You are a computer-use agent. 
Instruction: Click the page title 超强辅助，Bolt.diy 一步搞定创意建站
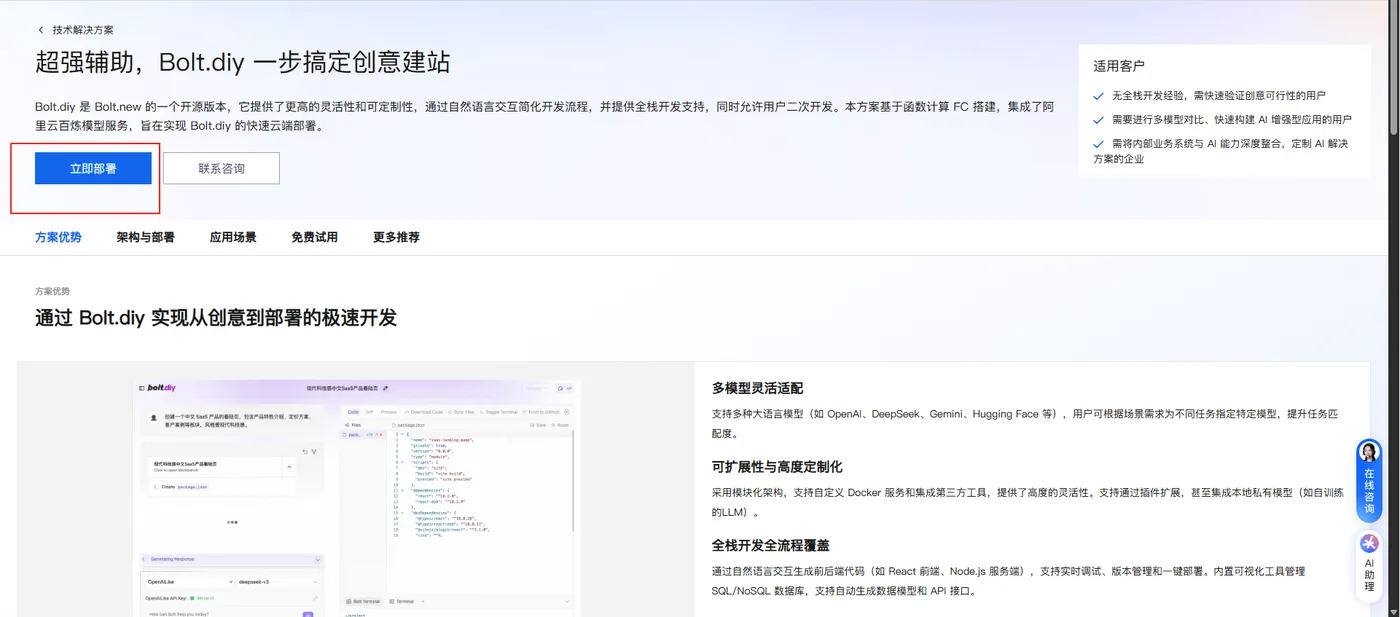(x=242, y=63)
